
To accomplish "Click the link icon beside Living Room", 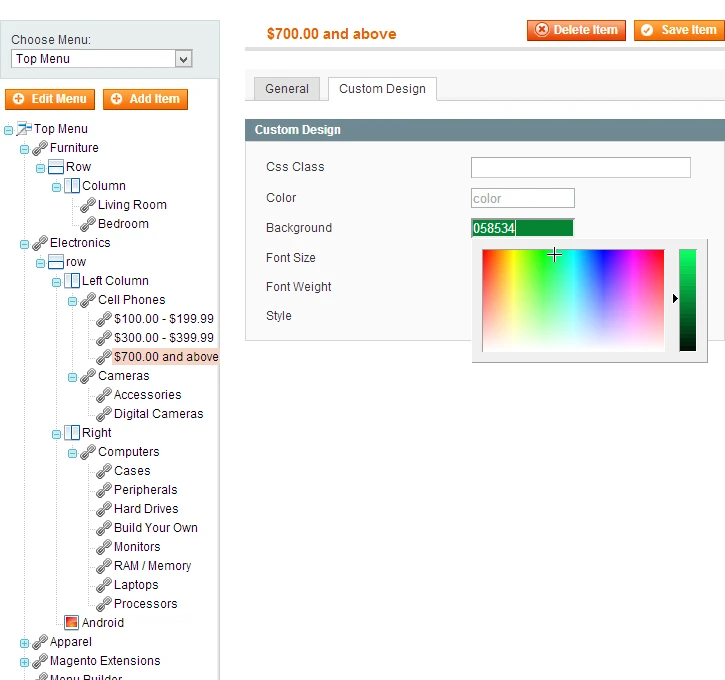I will point(88,205).
